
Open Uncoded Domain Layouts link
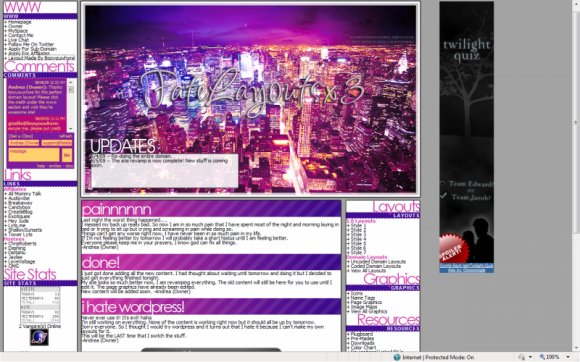[x=378, y=261]
